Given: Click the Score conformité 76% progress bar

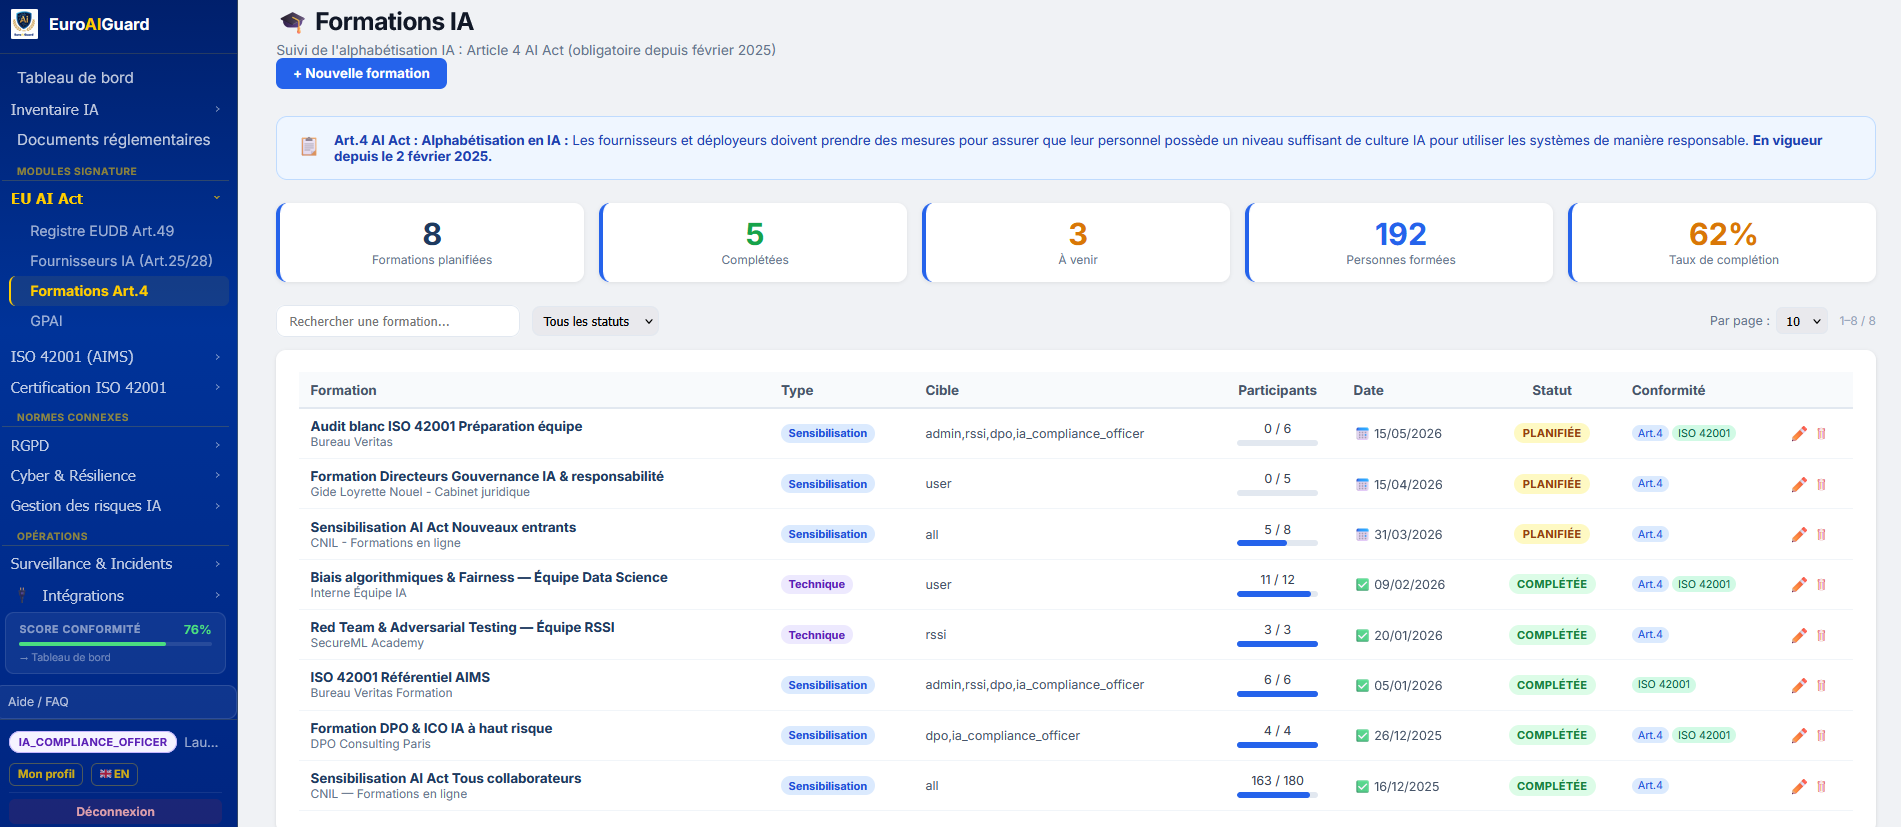Looking at the screenshot, I should (x=115, y=644).
